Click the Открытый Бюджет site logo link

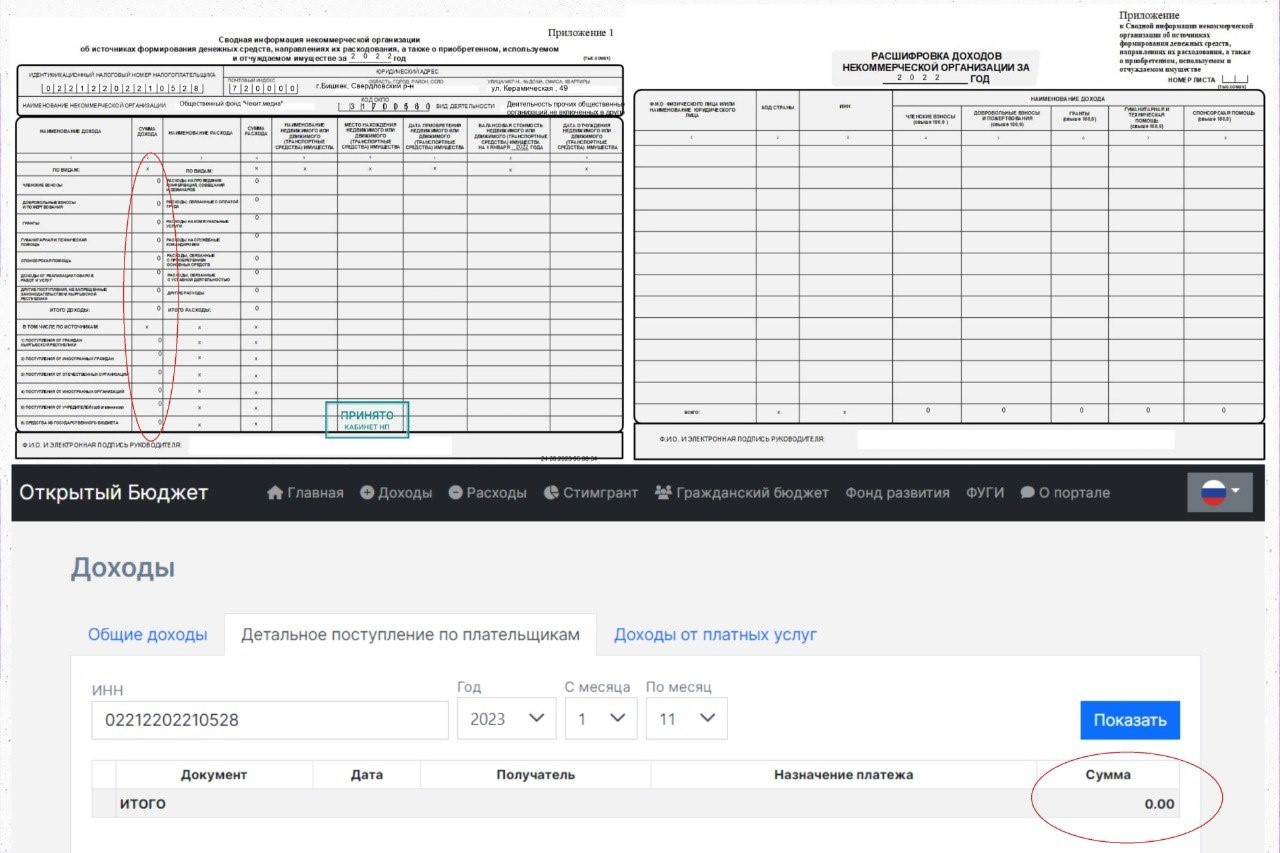(x=114, y=493)
